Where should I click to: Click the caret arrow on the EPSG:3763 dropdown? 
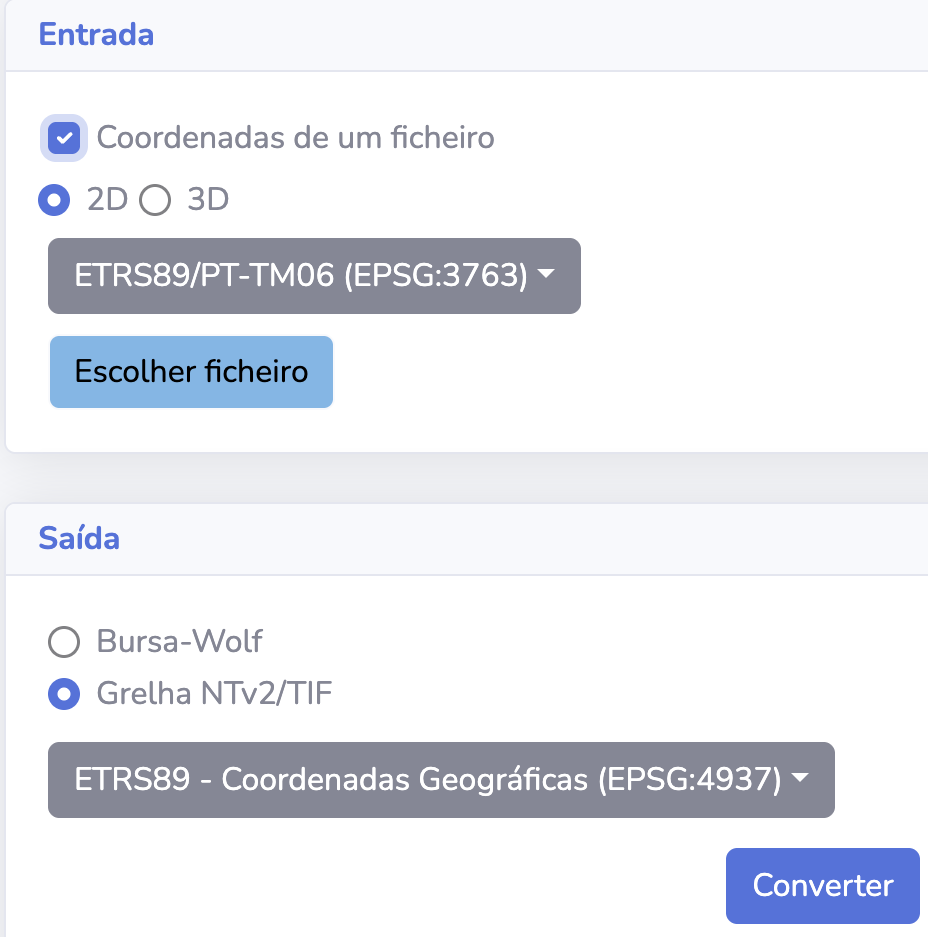[x=546, y=275]
